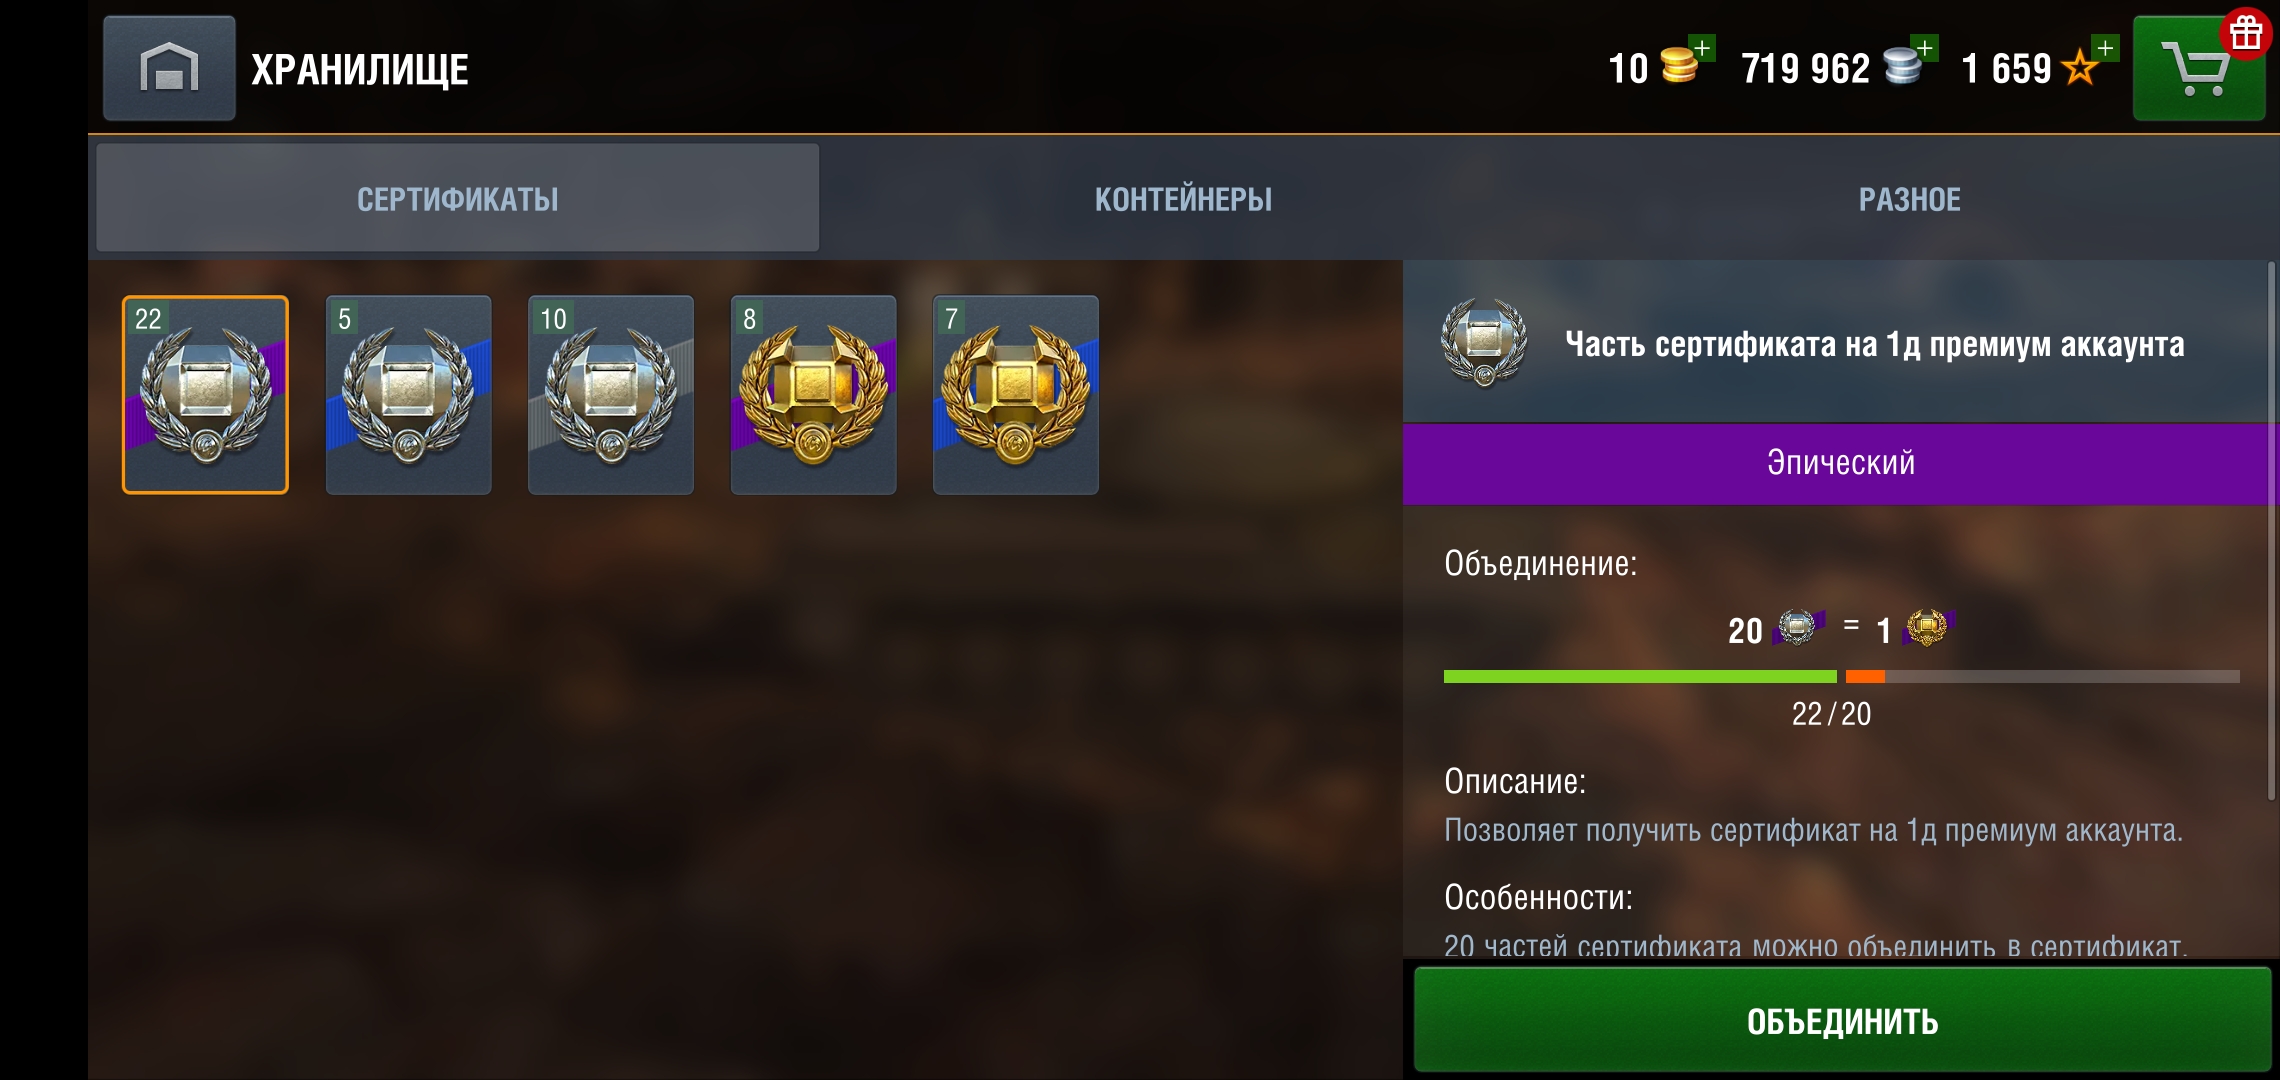Select gold certificate with count 8
Viewport: 2280px width, 1080px height.
coord(813,394)
